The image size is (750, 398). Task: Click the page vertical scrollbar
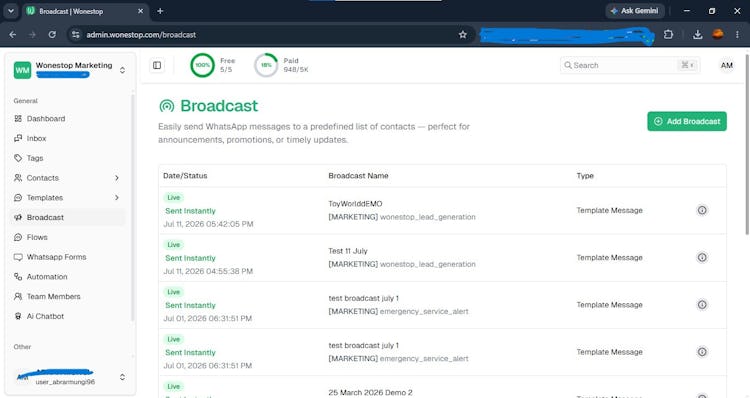point(747,144)
